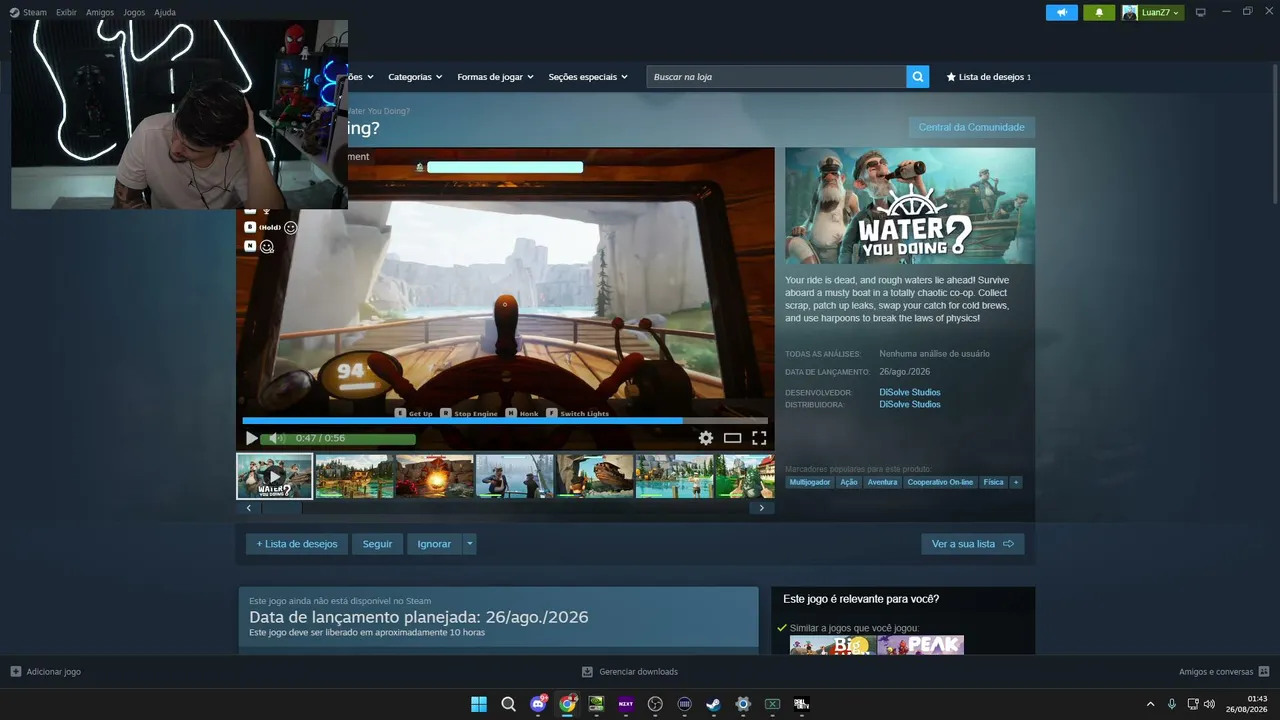This screenshot has height=720, width=1280.
Task: Open the Exibir menu
Action: pos(66,13)
